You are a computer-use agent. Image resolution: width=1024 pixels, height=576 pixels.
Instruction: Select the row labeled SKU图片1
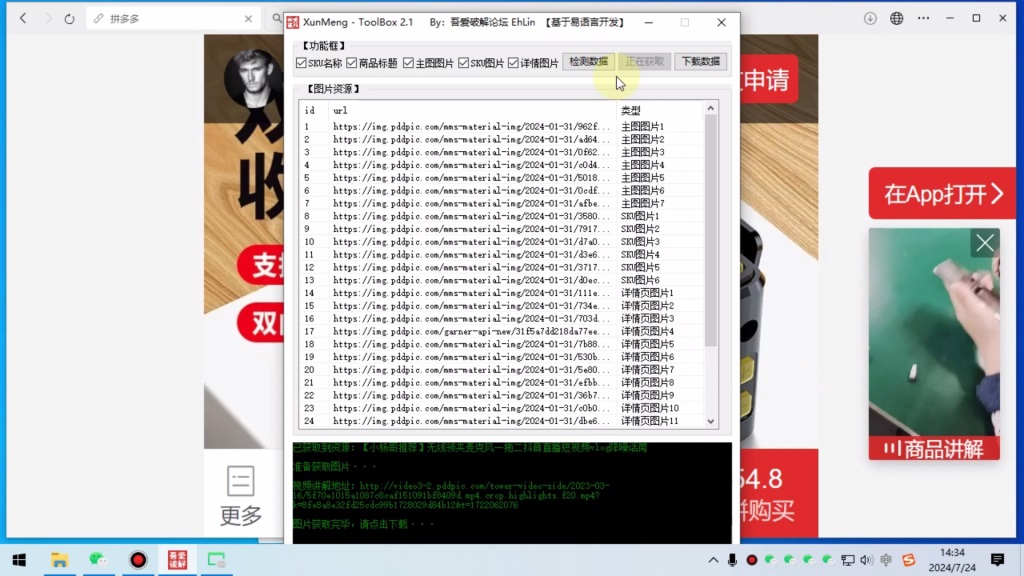502,216
